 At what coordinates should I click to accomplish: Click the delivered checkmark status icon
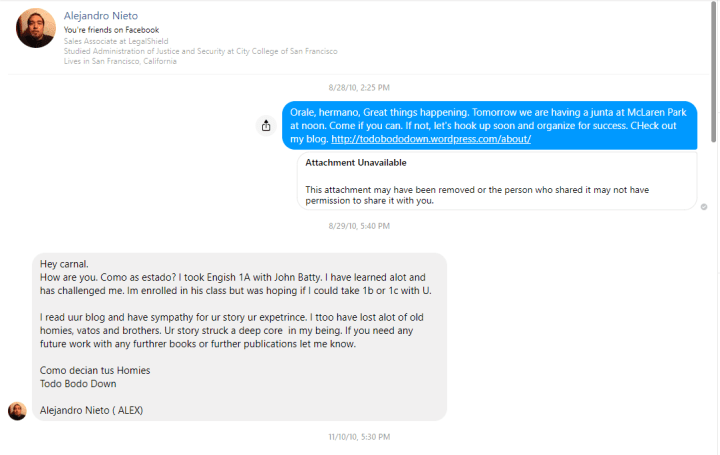[704, 207]
